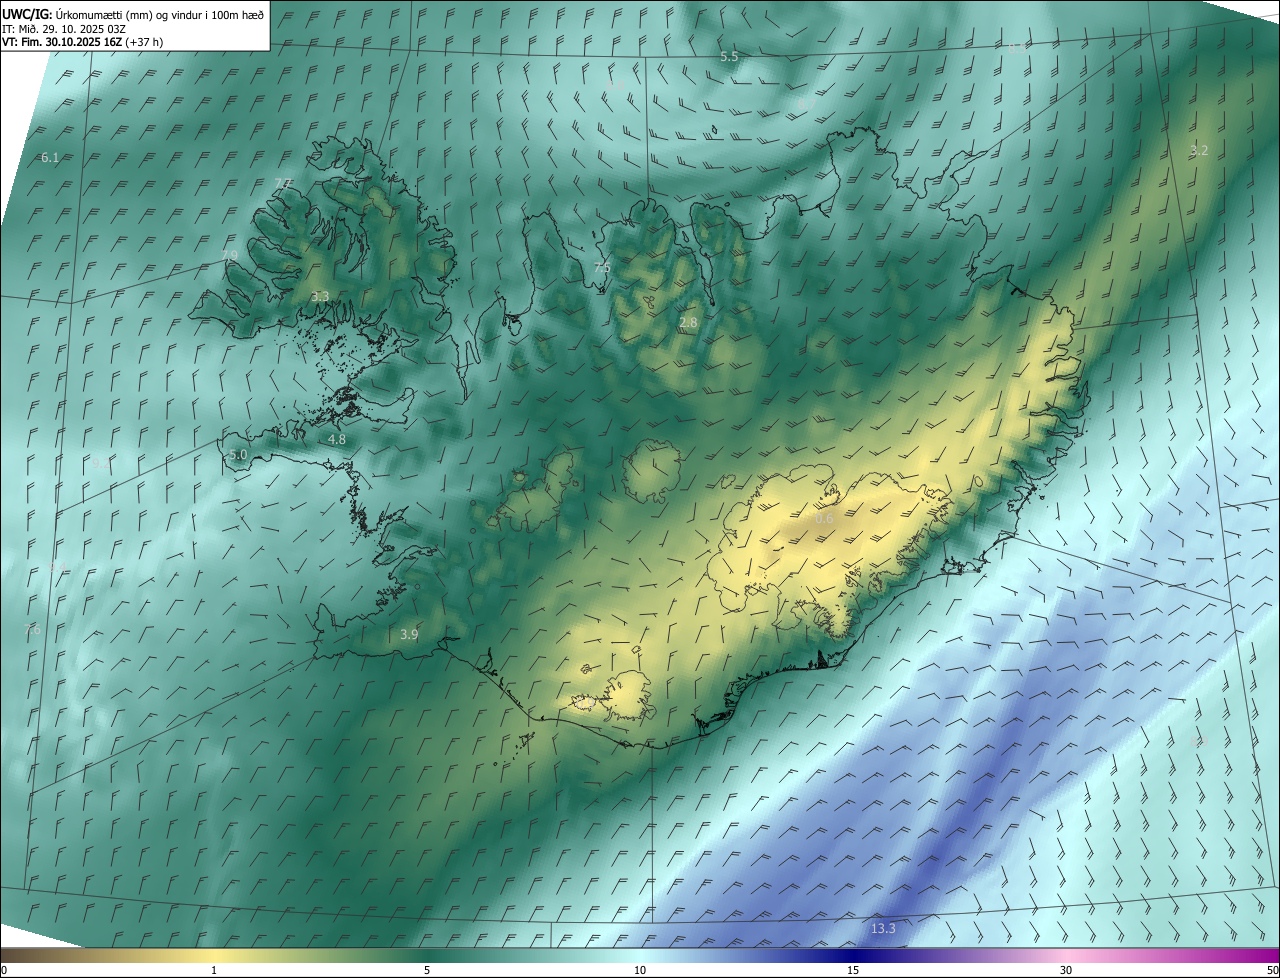Click the 3.3 value label
1280x978 pixels.
[x=319, y=297]
